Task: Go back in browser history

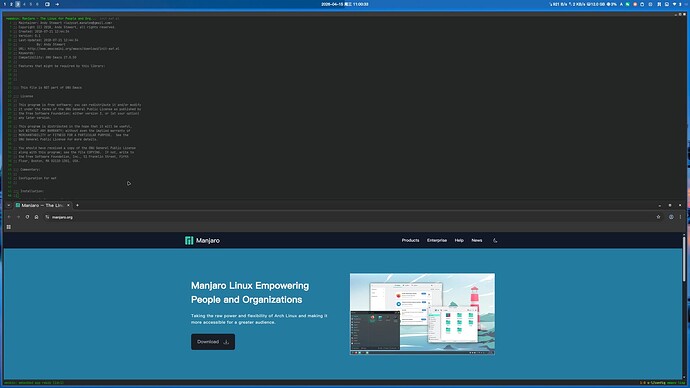Action: coord(9,217)
